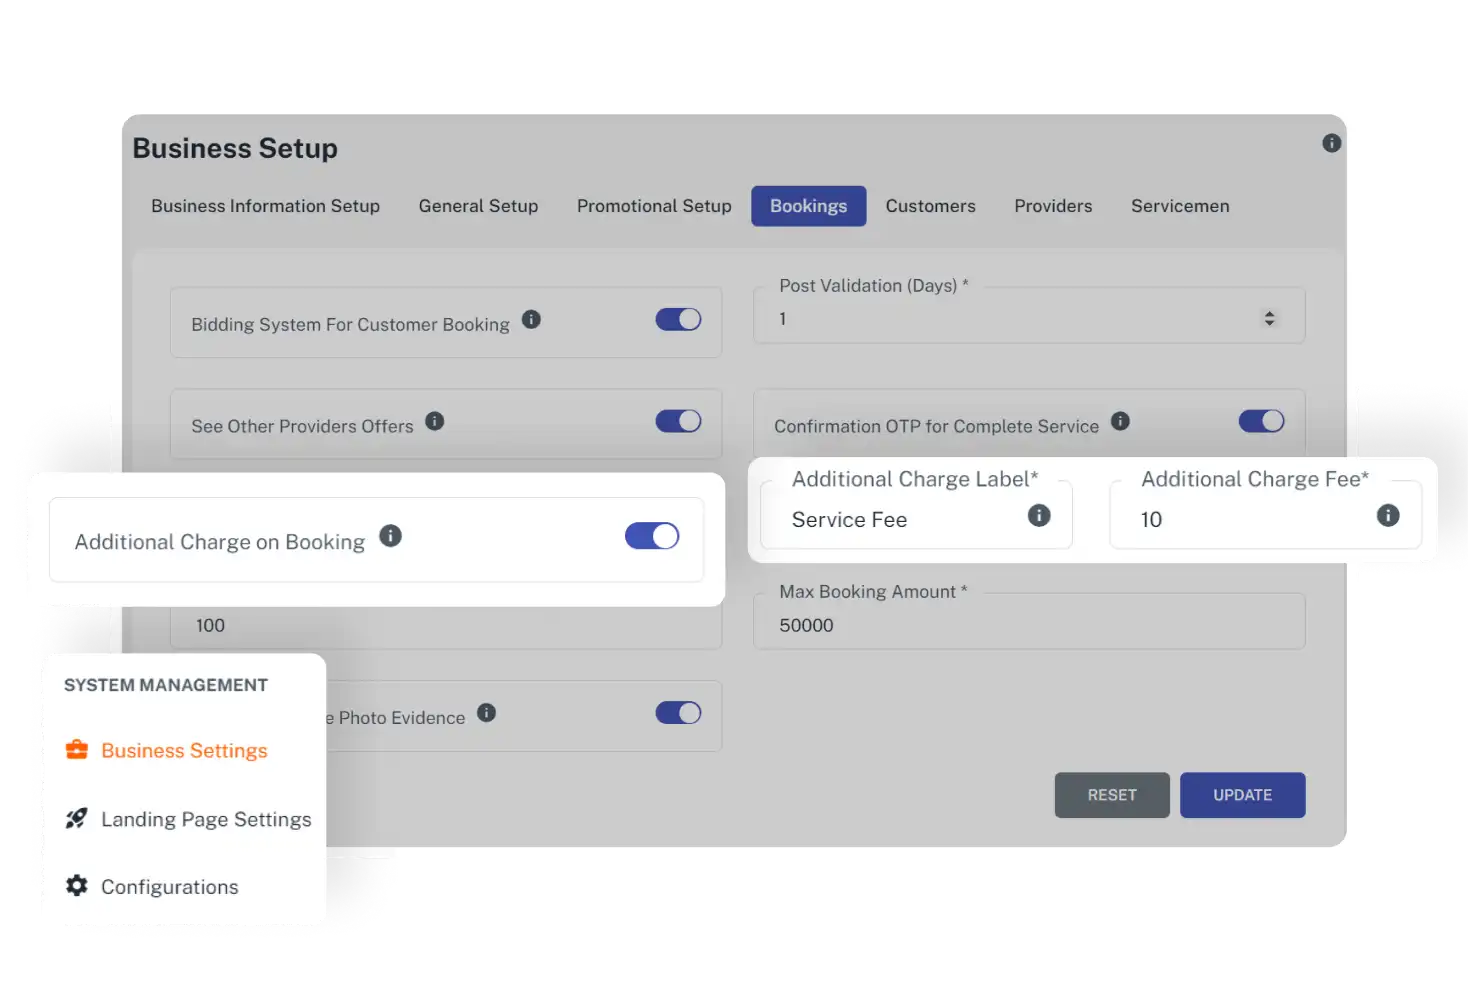This screenshot has width=1468, height=993.
Task: Click info icon beside Photo Evidence
Action: (486, 712)
